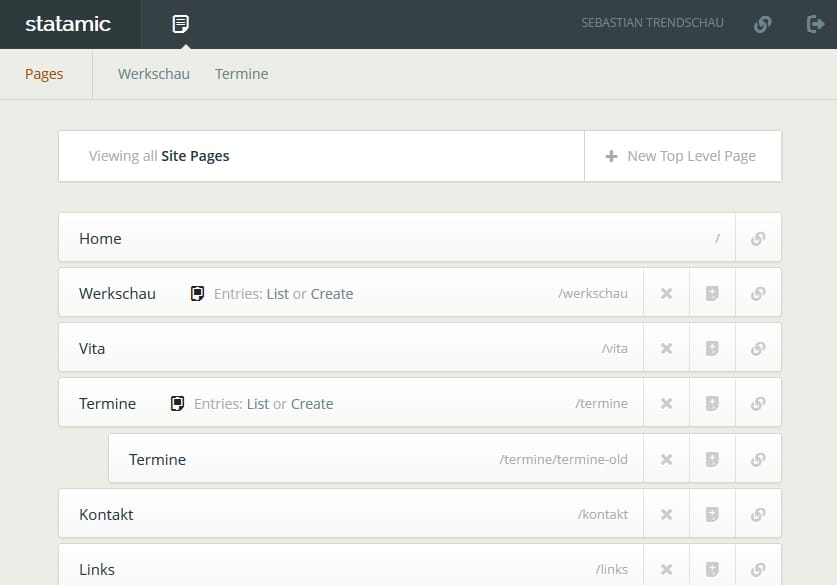Click the Pages document icon in top bar
The image size is (837, 585).
180,24
